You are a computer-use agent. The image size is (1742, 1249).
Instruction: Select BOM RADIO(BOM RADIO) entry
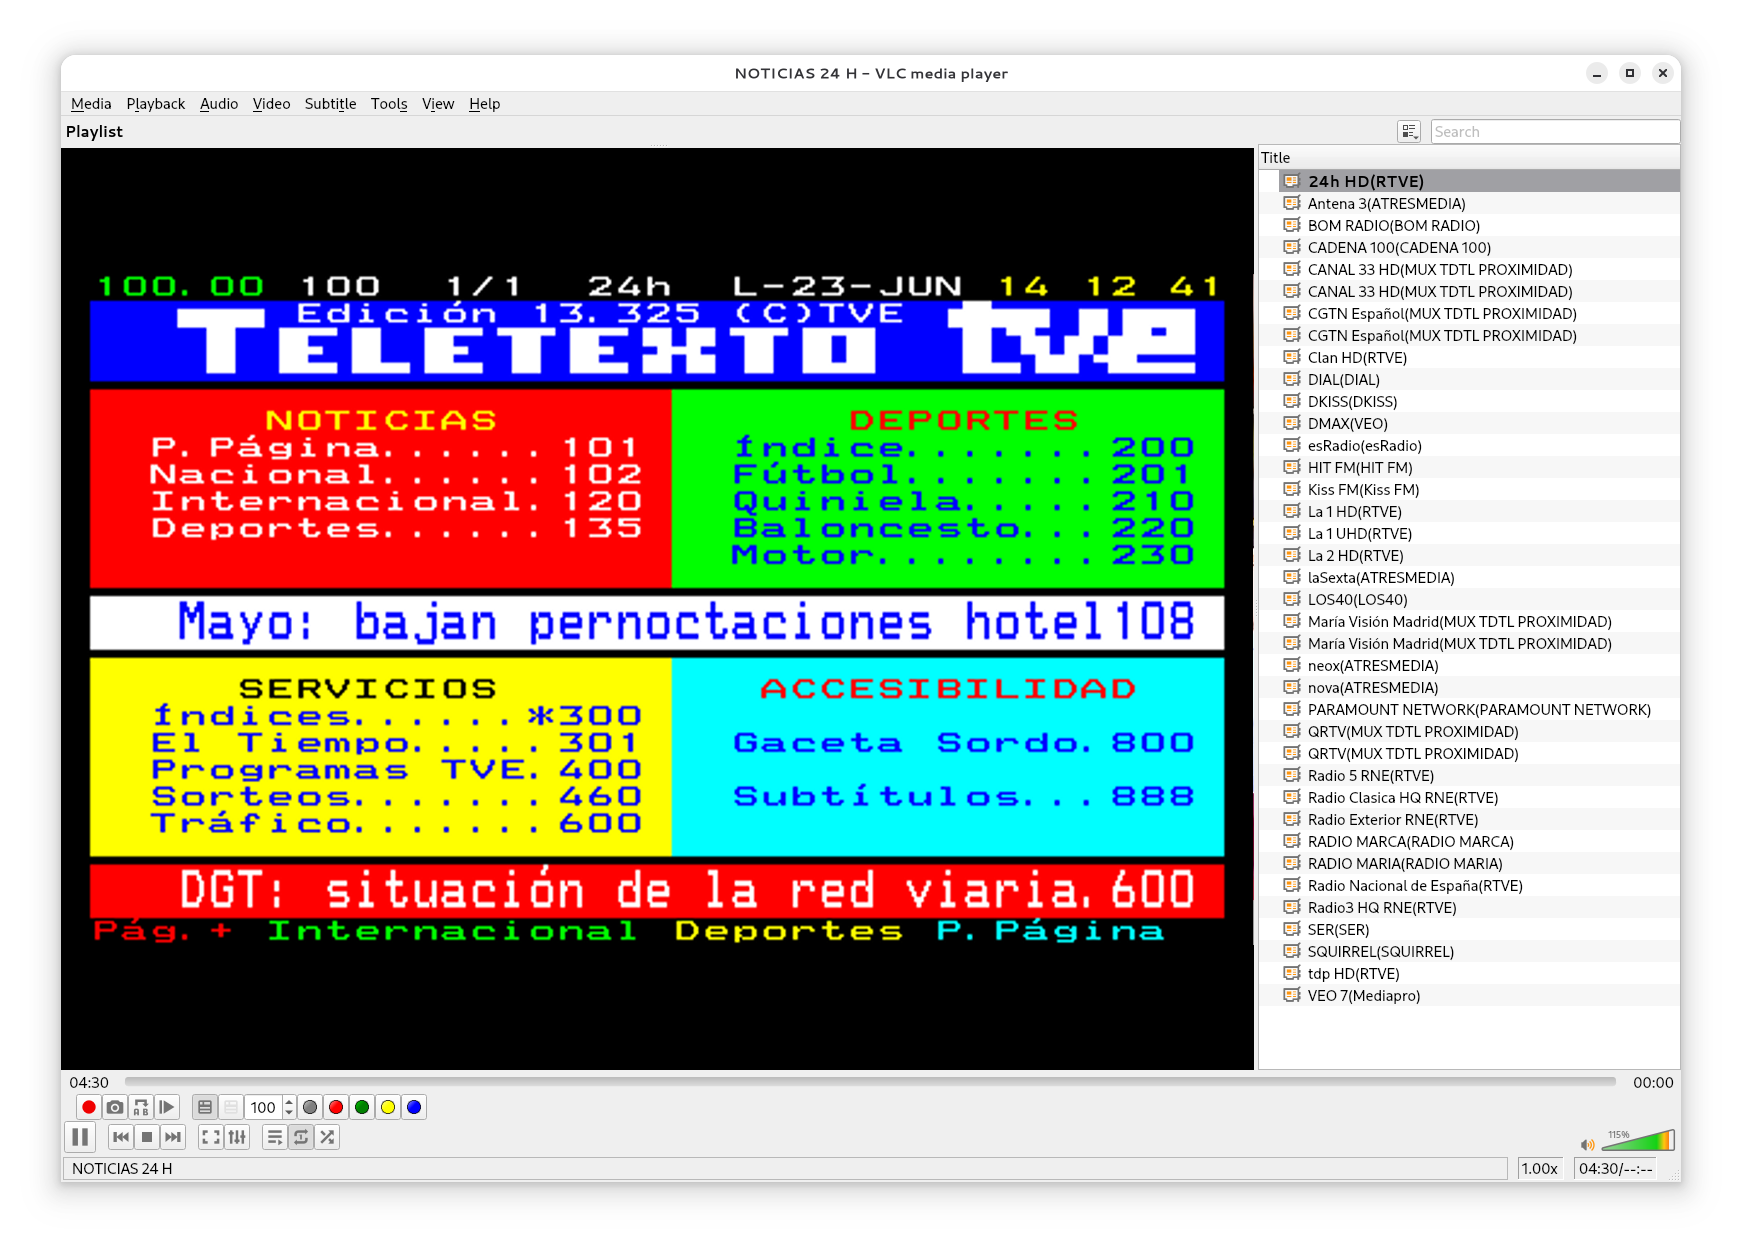click(x=1480, y=225)
